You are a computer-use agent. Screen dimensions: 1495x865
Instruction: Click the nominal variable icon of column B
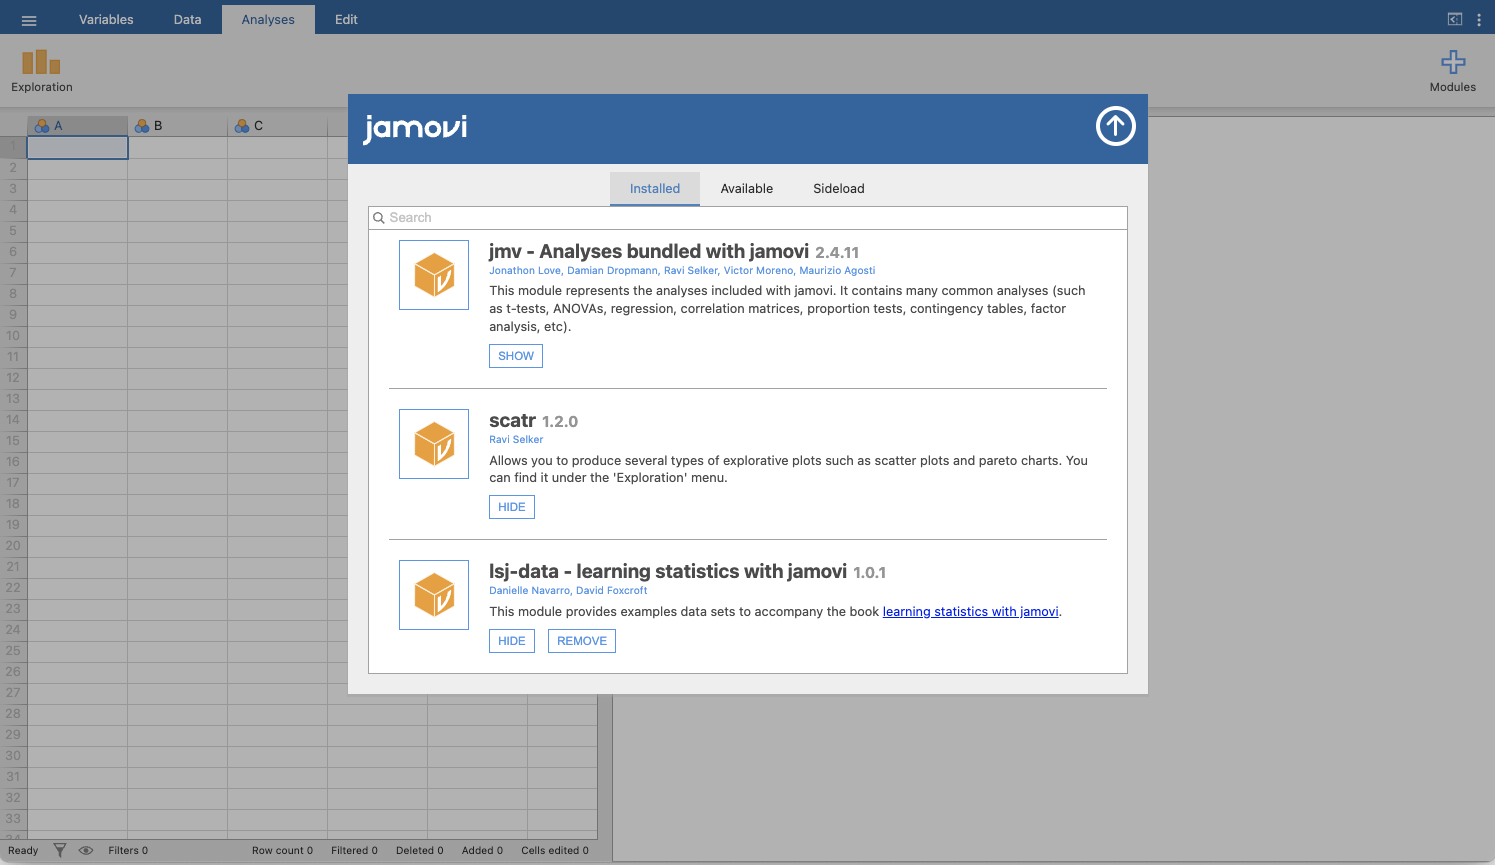pos(142,126)
